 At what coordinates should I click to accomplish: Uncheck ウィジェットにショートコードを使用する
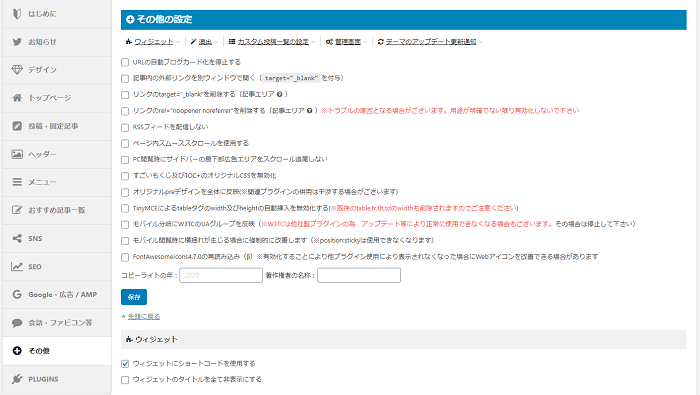point(125,364)
